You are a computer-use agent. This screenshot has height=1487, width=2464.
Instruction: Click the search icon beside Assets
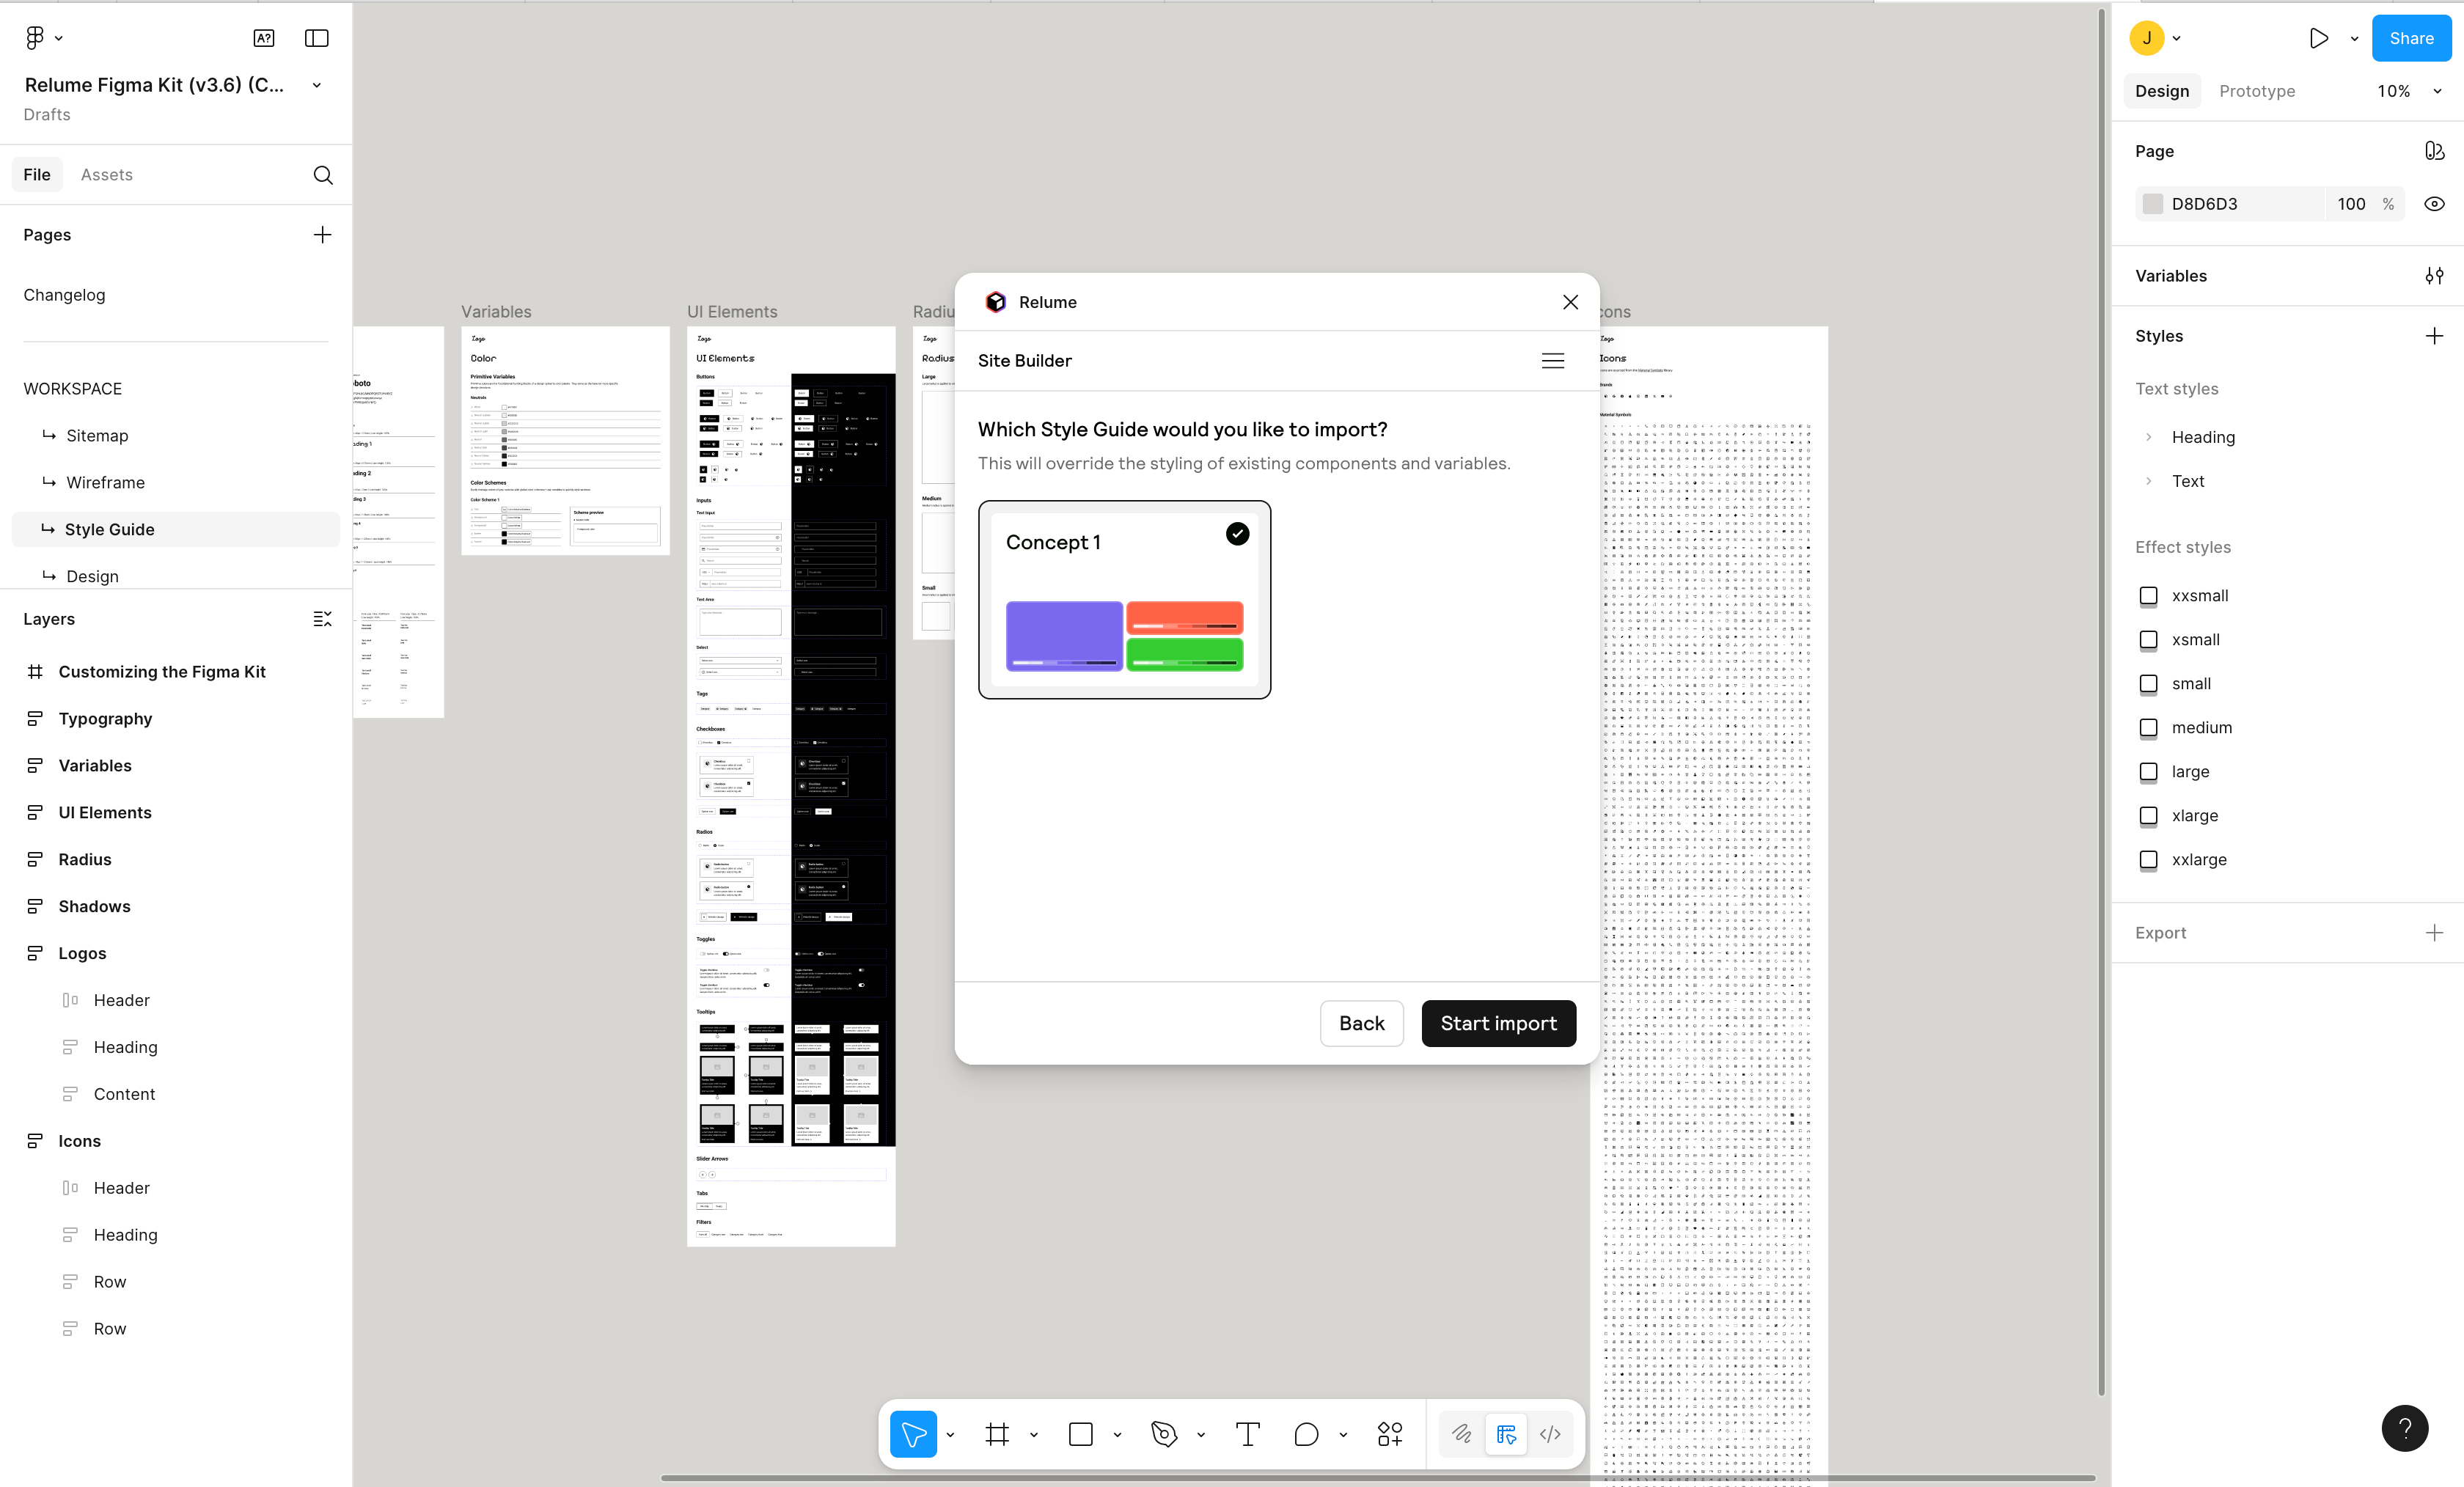click(323, 175)
